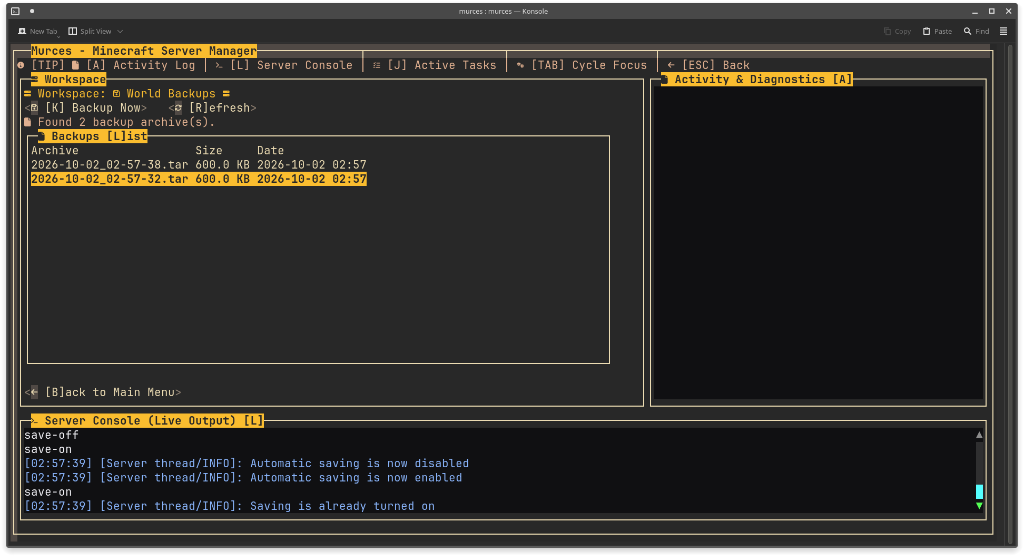Select highlighted backup 2026-10-02_02-57-32.tar

point(199,179)
